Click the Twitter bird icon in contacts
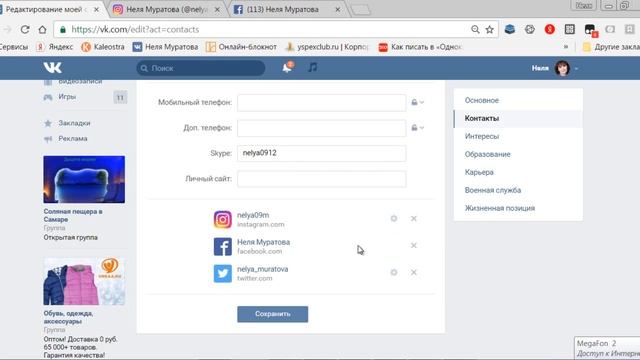The width and height of the screenshot is (640, 360). pyautogui.click(x=222, y=273)
